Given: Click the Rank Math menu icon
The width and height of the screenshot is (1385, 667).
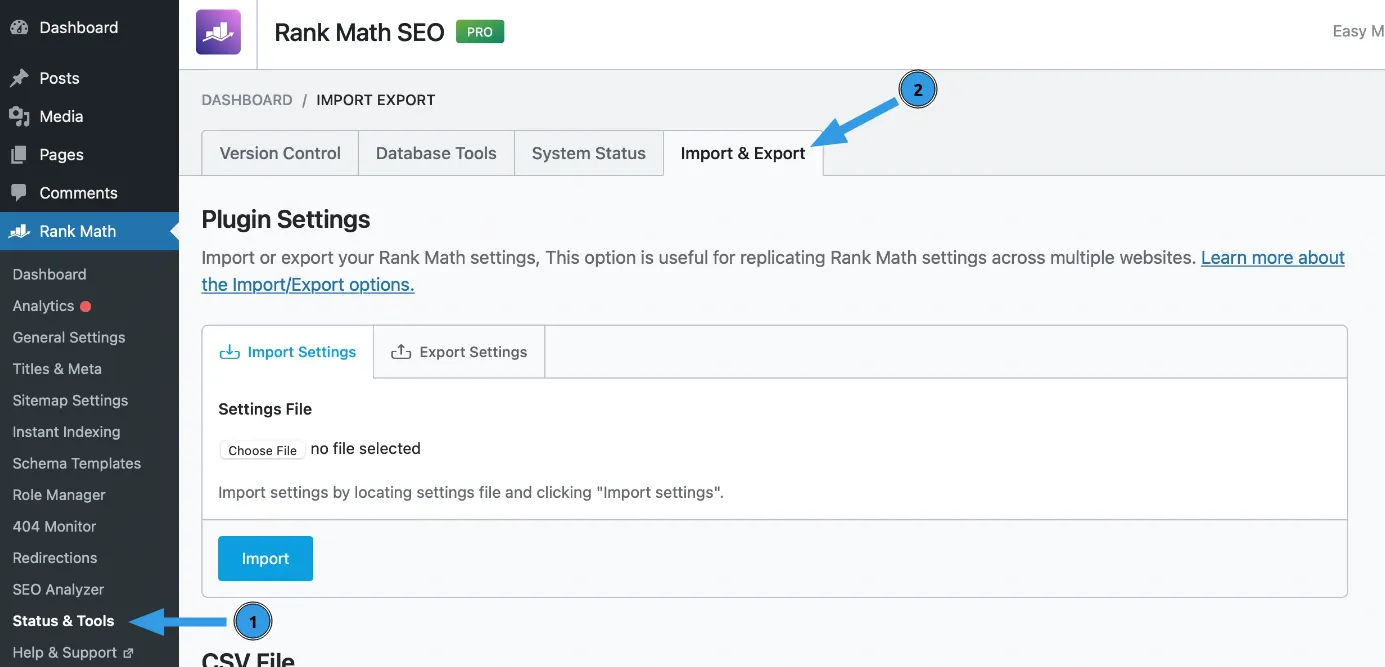Looking at the screenshot, I should click(x=19, y=231).
